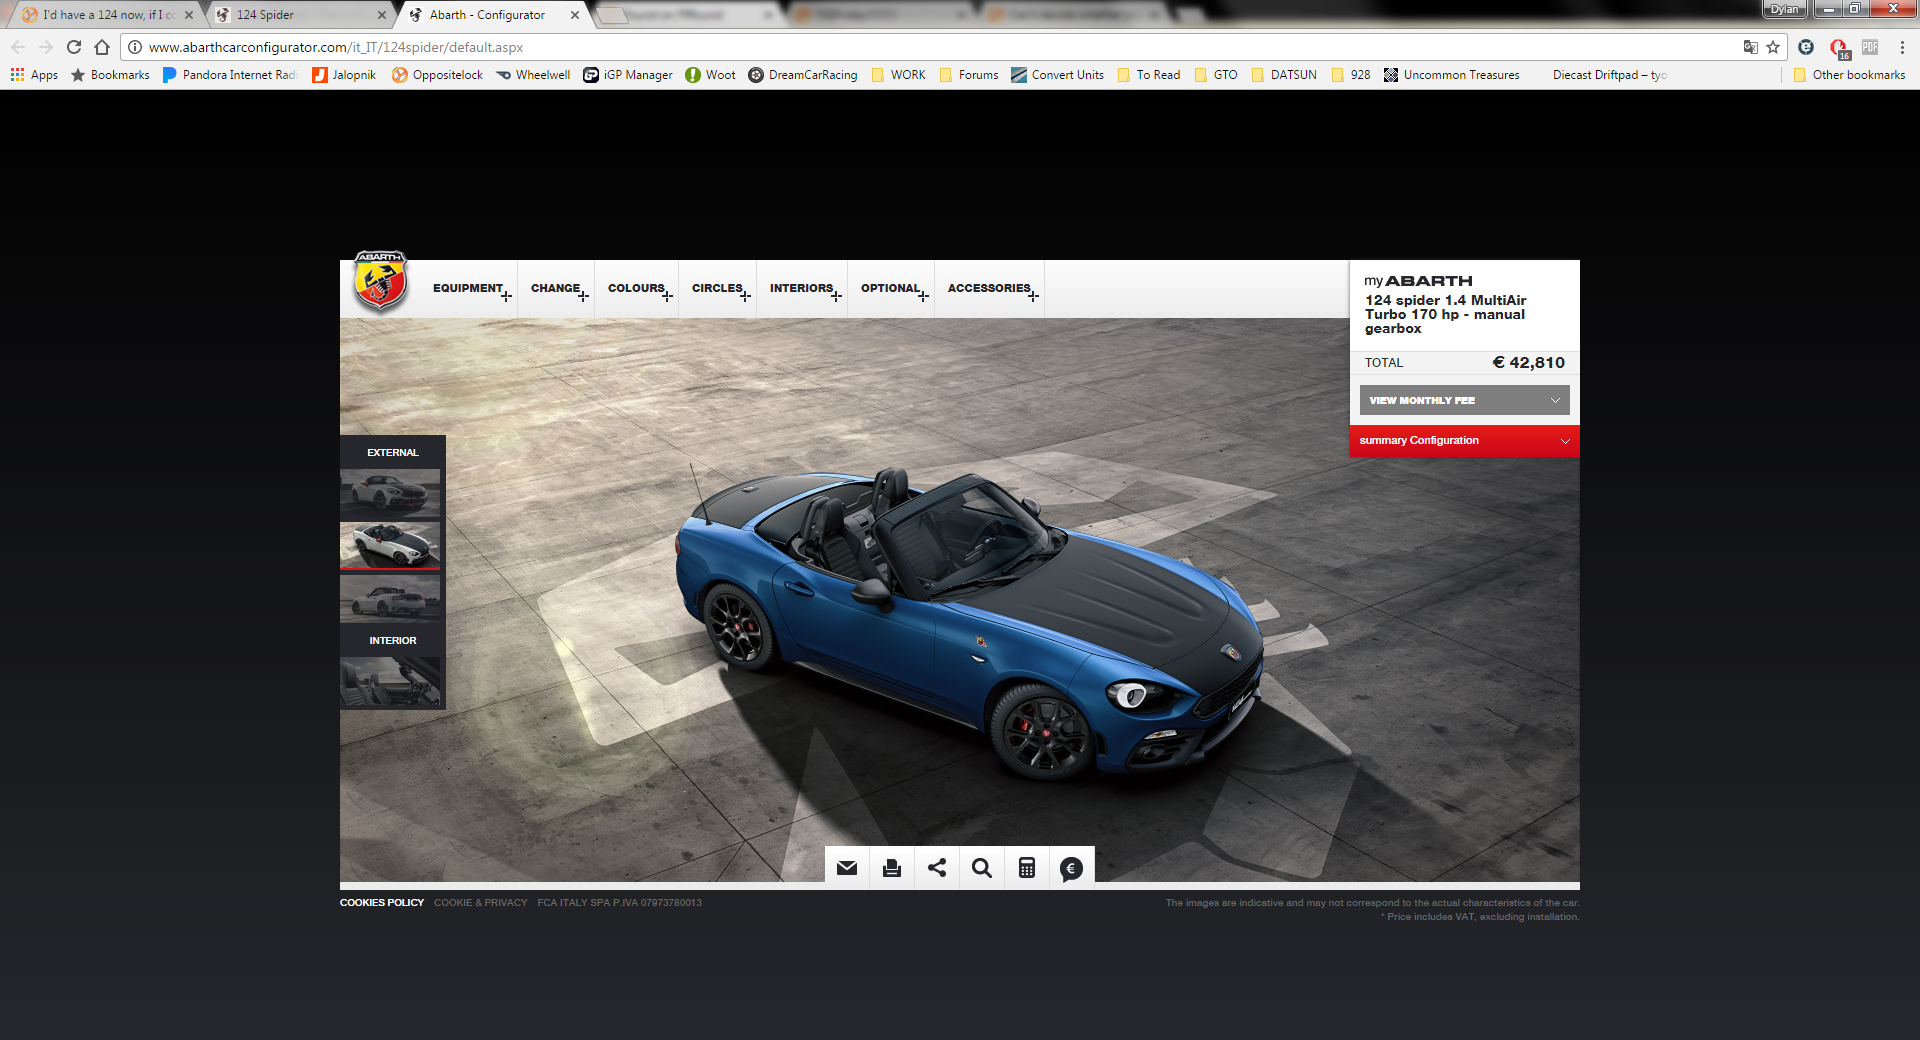Close the Abarth Configurator tab
1920x1040 pixels.
(x=575, y=15)
